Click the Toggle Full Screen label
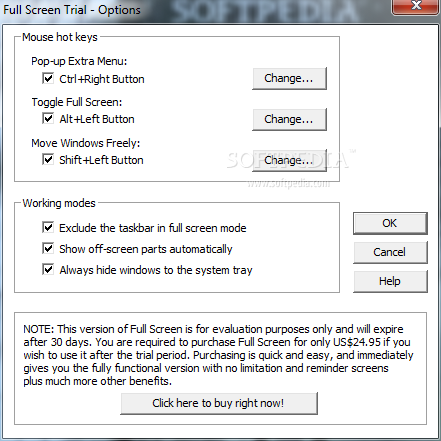This screenshot has width=441, height=441. point(77,102)
